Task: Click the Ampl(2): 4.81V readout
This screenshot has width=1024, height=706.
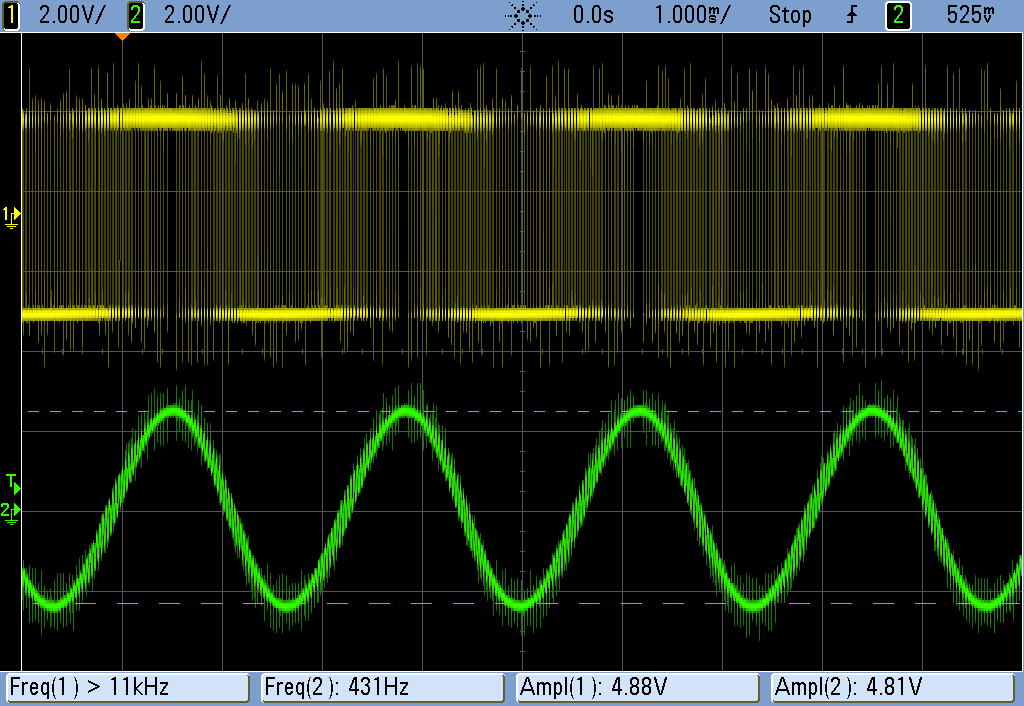Action: pyautogui.click(x=894, y=687)
